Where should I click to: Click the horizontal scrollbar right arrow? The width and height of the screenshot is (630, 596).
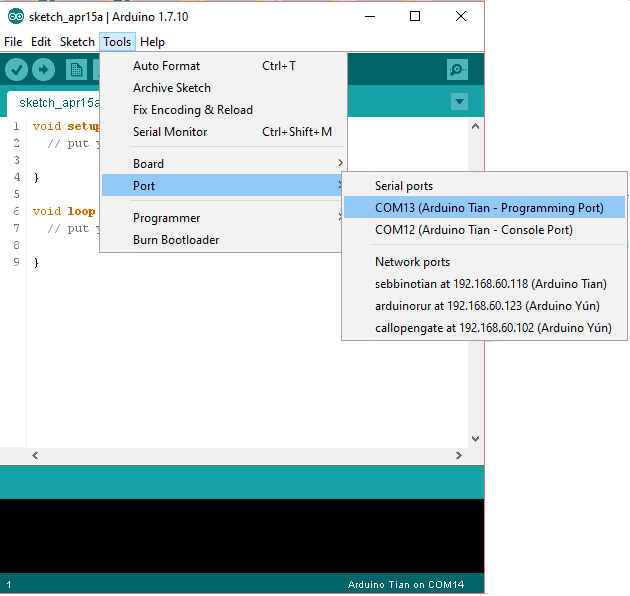pyautogui.click(x=459, y=455)
